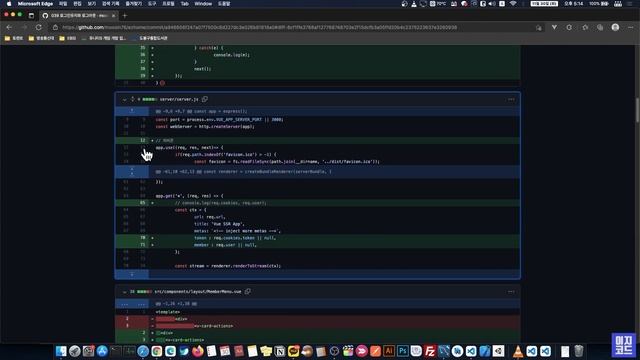This screenshot has height=360, width=640.
Task: Copy the MemberMenu.vue file path
Action: click(x=248, y=291)
